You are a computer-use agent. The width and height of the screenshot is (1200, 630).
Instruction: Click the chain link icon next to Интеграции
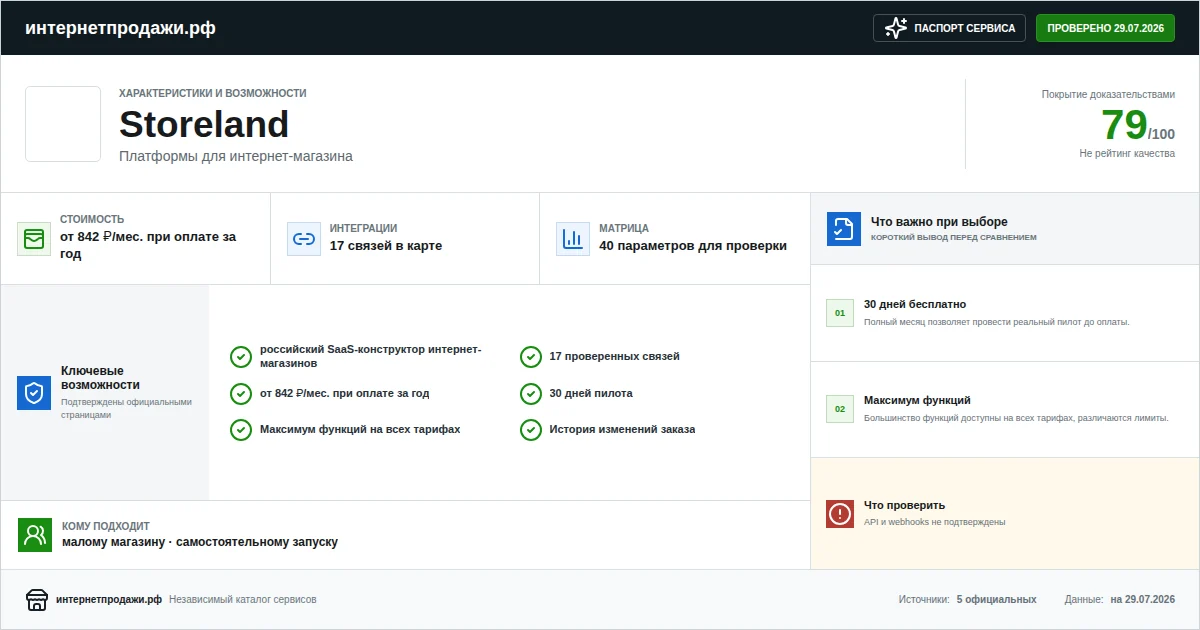[x=304, y=239]
